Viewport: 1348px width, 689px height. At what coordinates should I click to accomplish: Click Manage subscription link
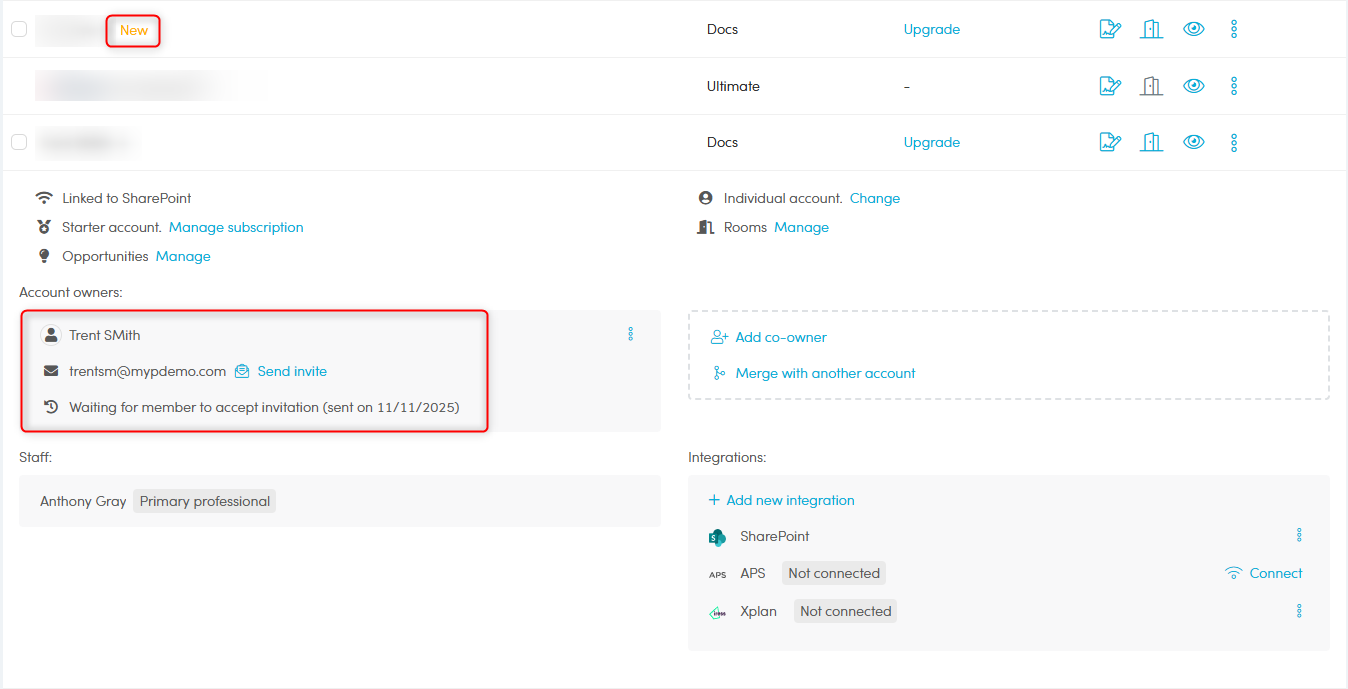point(236,227)
